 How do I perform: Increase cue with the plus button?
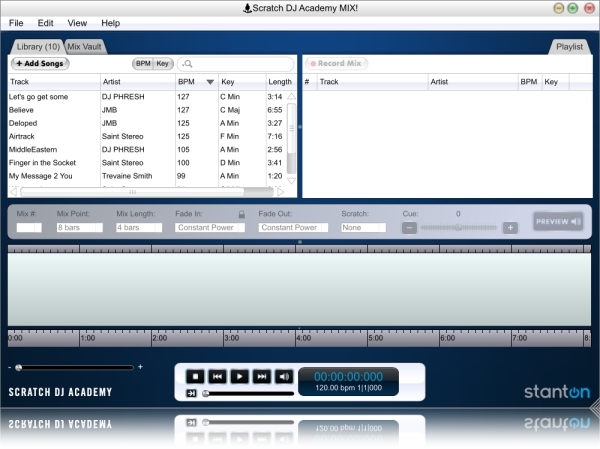click(x=510, y=228)
